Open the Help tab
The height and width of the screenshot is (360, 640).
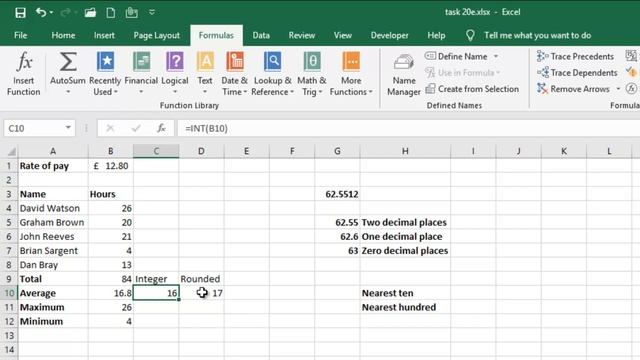tap(436, 36)
